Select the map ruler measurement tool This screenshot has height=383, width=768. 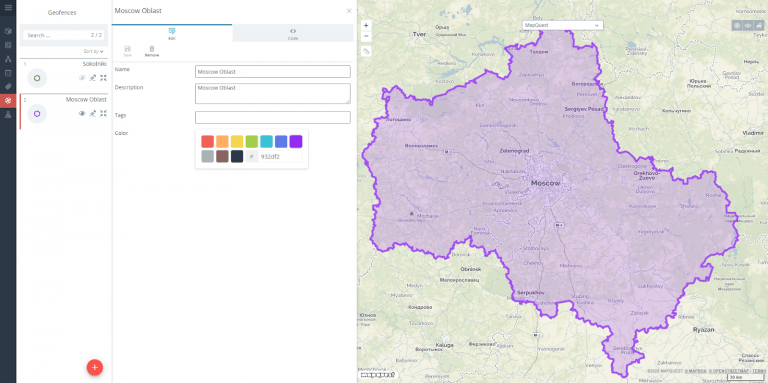coord(366,51)
